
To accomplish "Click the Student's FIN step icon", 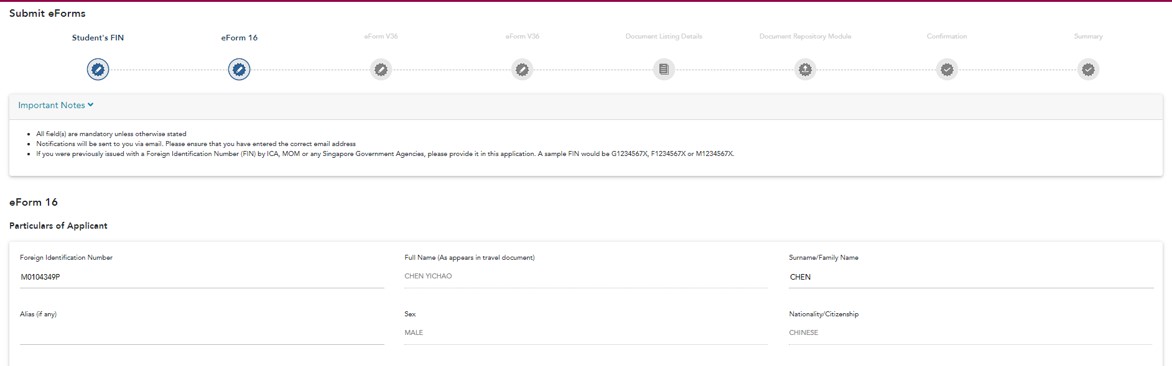I will (98, 70).
